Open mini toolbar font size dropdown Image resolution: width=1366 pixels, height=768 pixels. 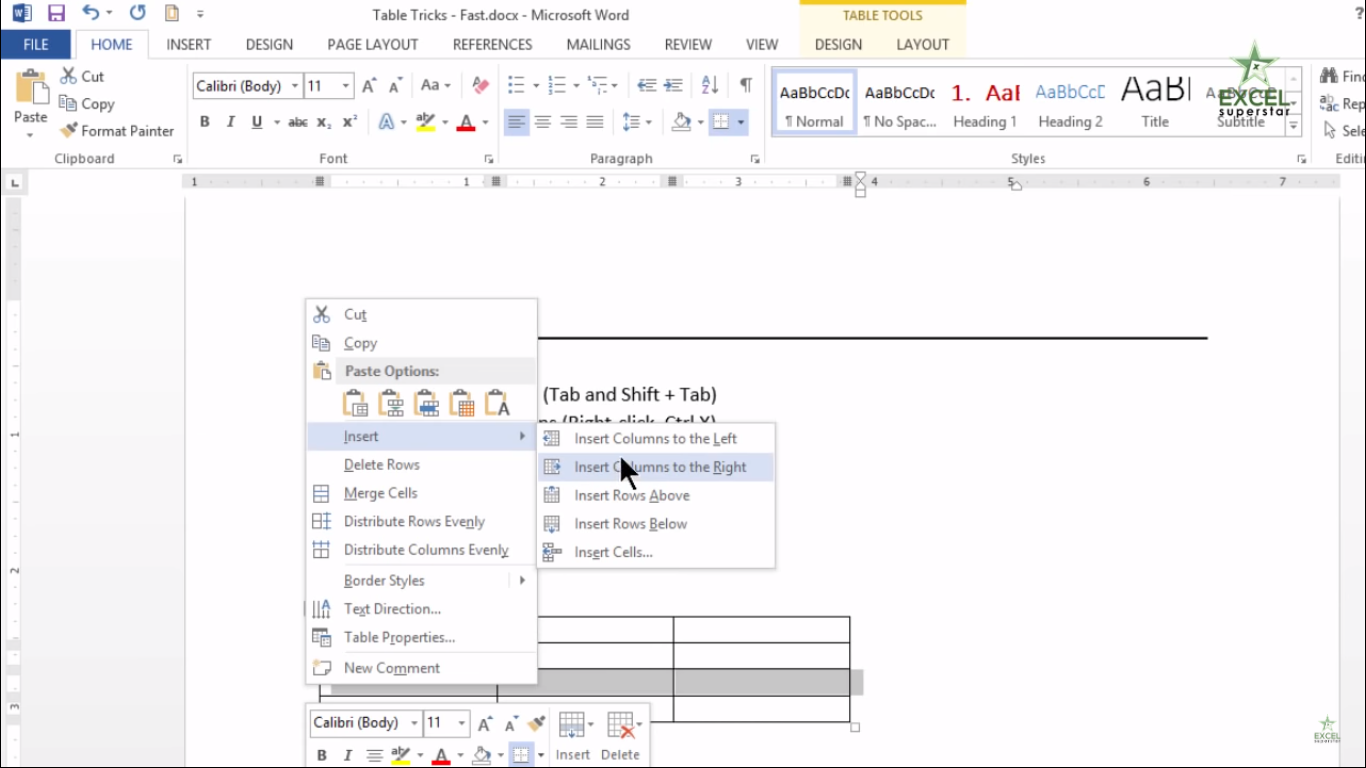click(462, 722)
